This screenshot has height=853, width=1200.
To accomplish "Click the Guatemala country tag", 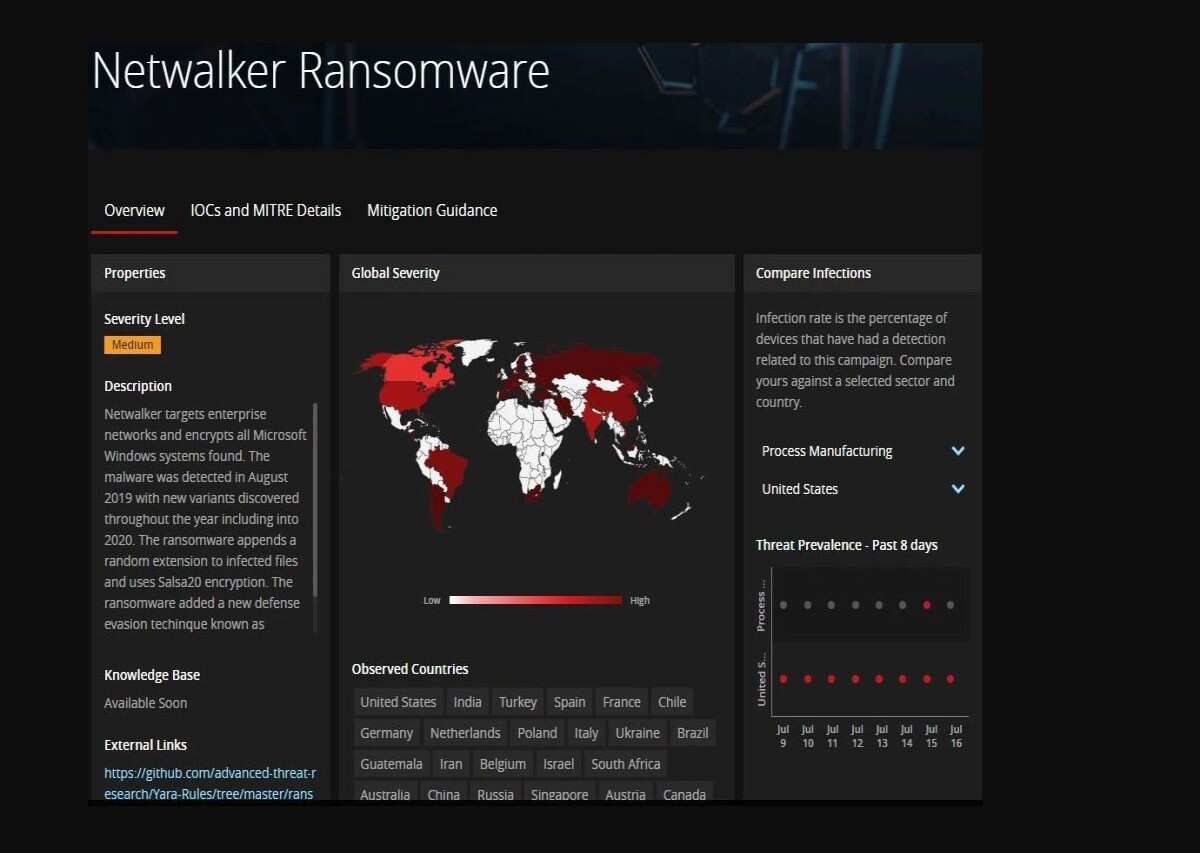I will pos(391,764).
